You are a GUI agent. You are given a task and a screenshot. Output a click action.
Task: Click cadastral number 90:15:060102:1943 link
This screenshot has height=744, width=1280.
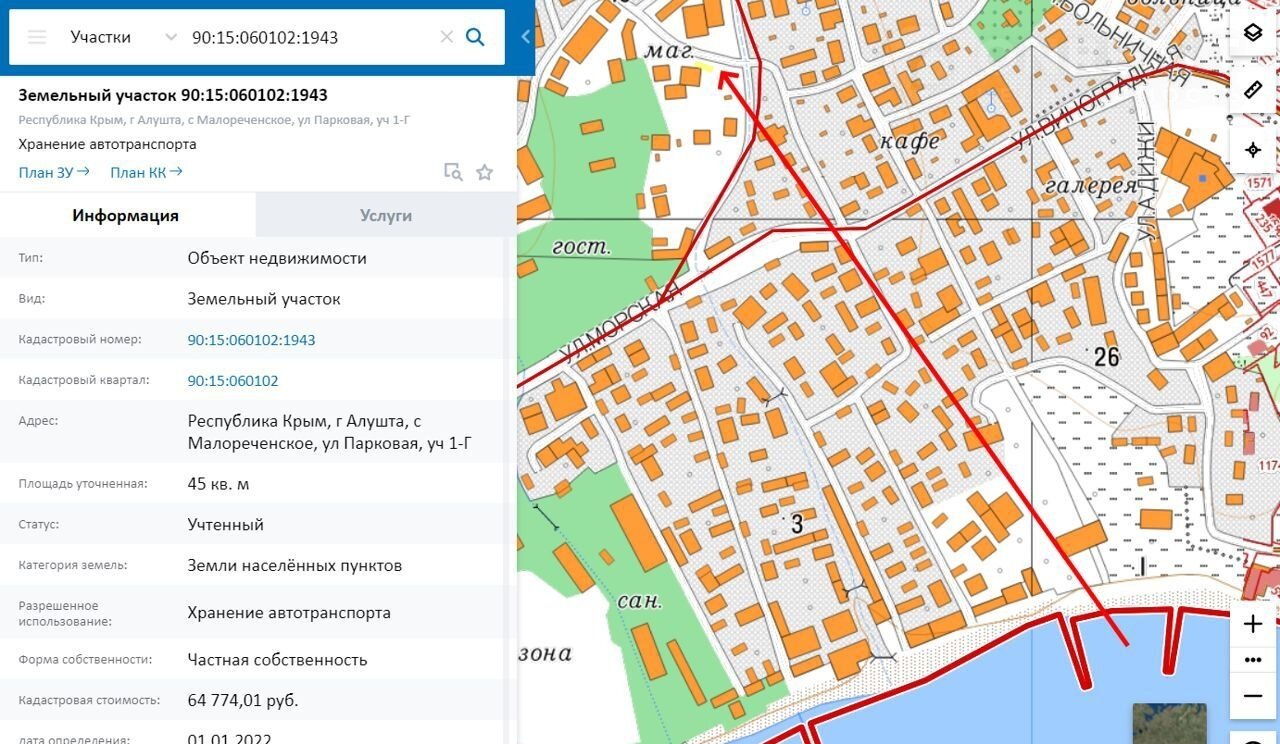click(251, 340)
